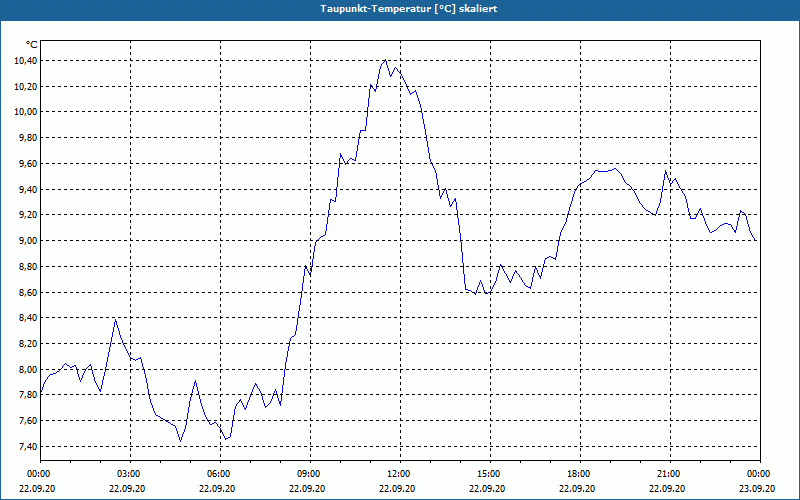Select the 9,00 y-axis value
The height and width of the screenshot is (500, 800).
pos(29,241)
